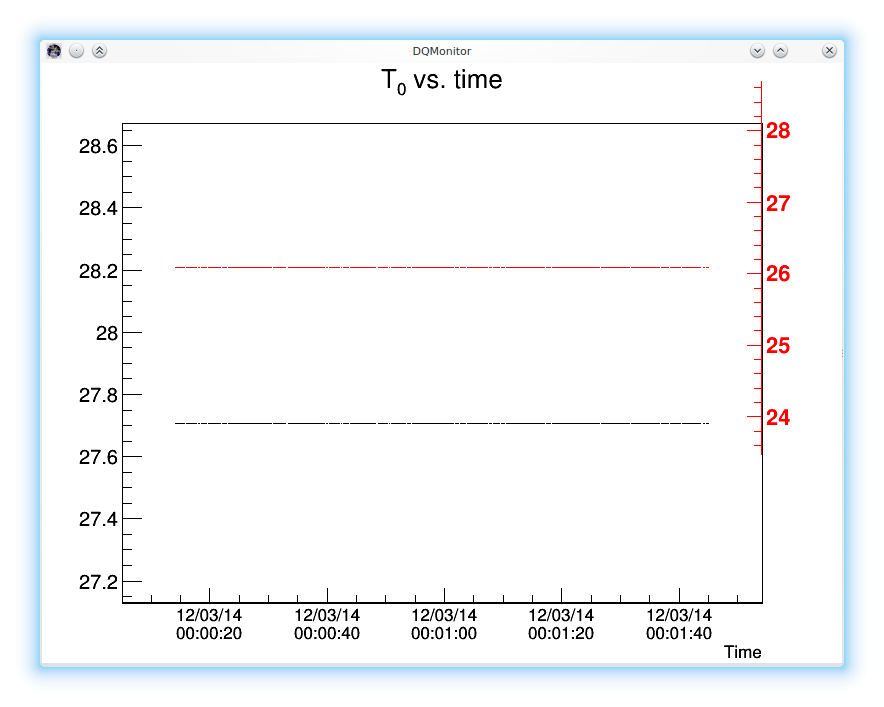Click the down-chevron button on the right title bar
Screen dimensions: 884x707
click(x=759, y=50)
